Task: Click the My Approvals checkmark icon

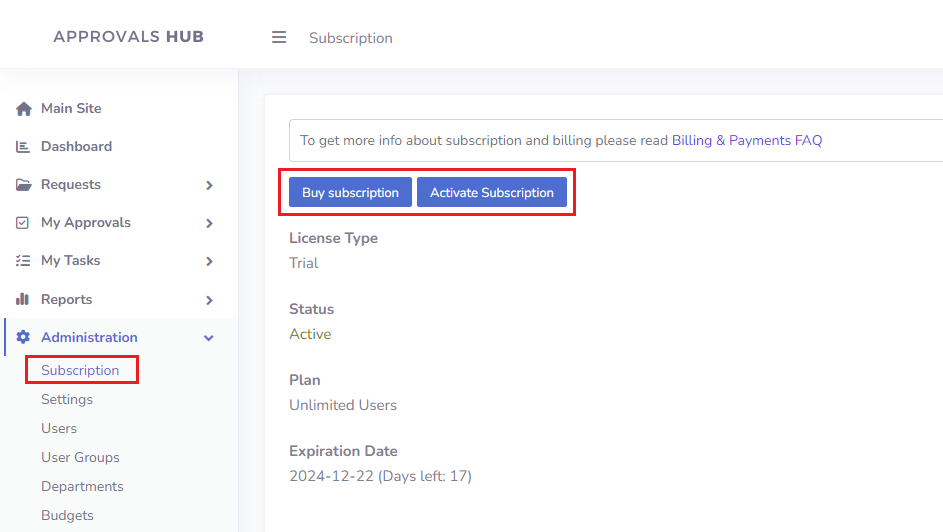Action: (22, 222)
